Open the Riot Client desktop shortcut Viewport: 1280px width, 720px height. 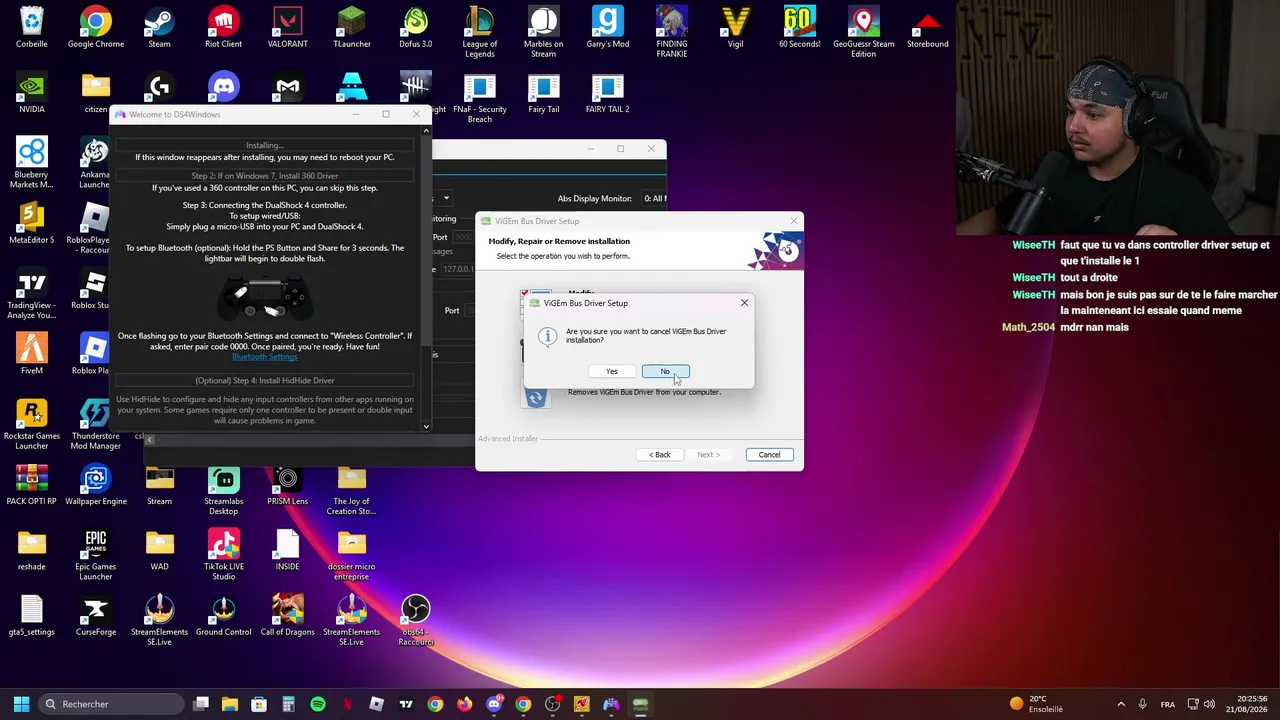coord(223,28)
